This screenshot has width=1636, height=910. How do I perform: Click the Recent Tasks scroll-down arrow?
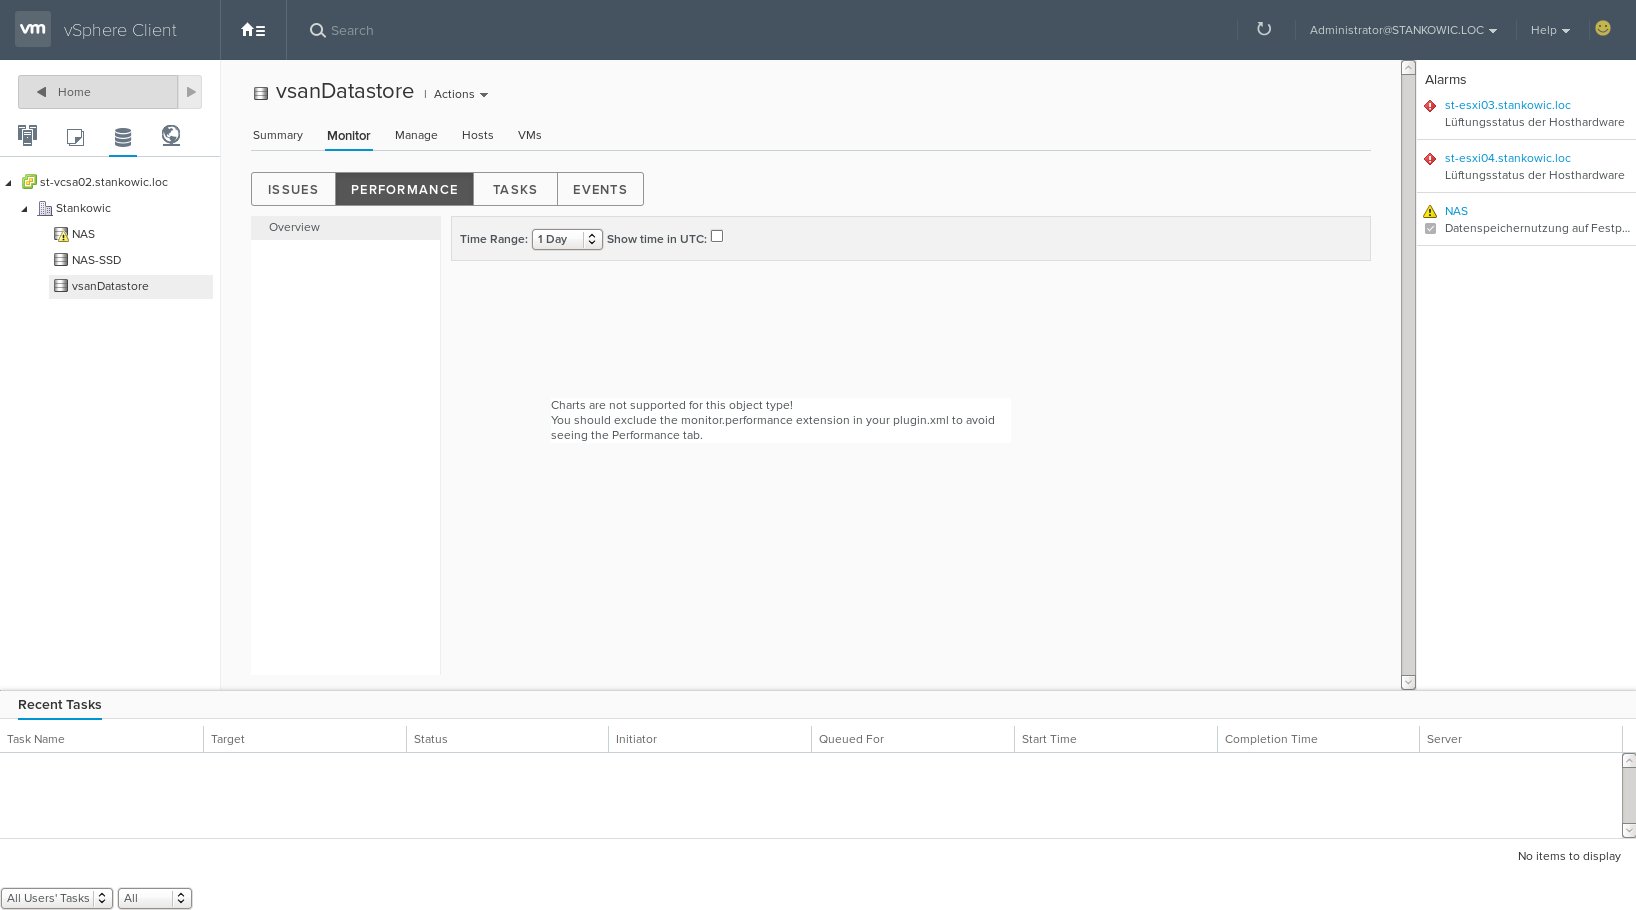point(1629,831)
